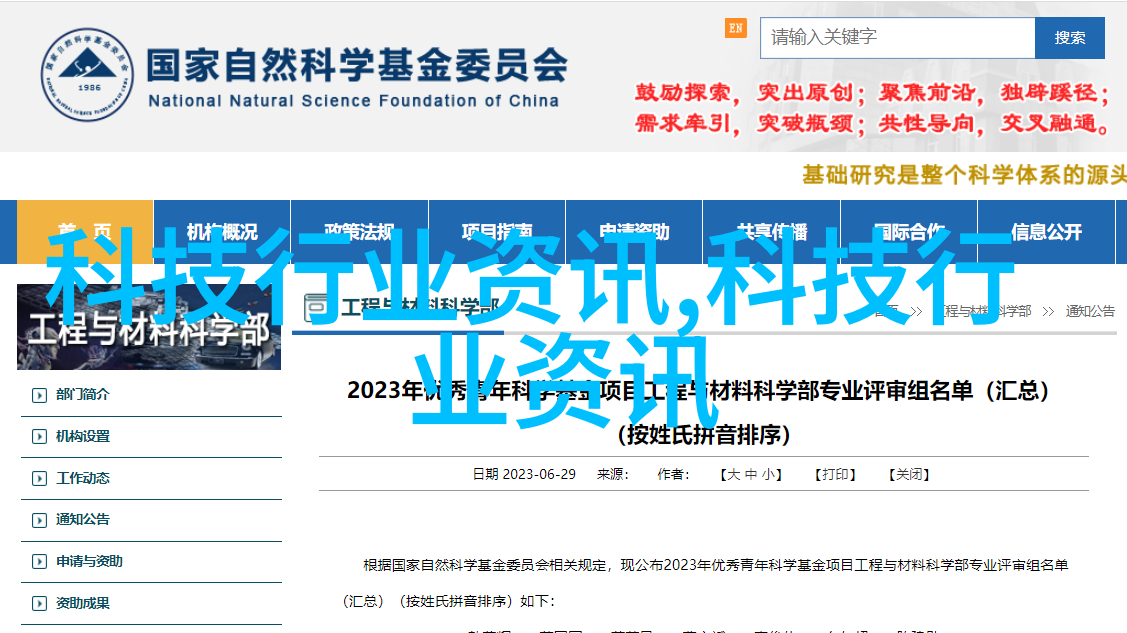This screenshot has width=1127, height=633.
Task: Click the arrow icon beside 工作动态
Action: point(39,479)
